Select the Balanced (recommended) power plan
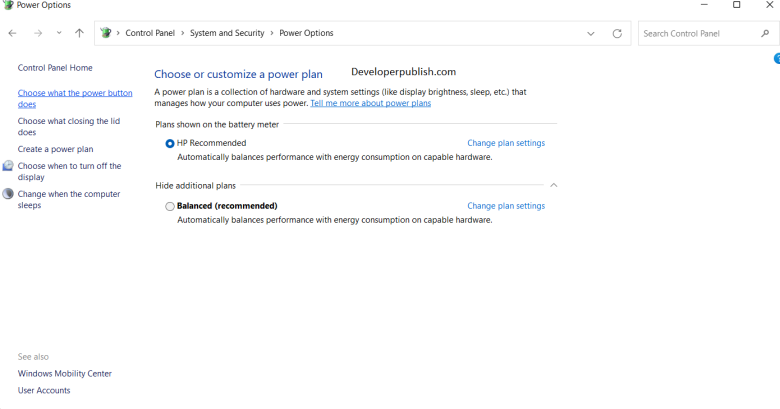The image size is (780, 409). (170, 206)
